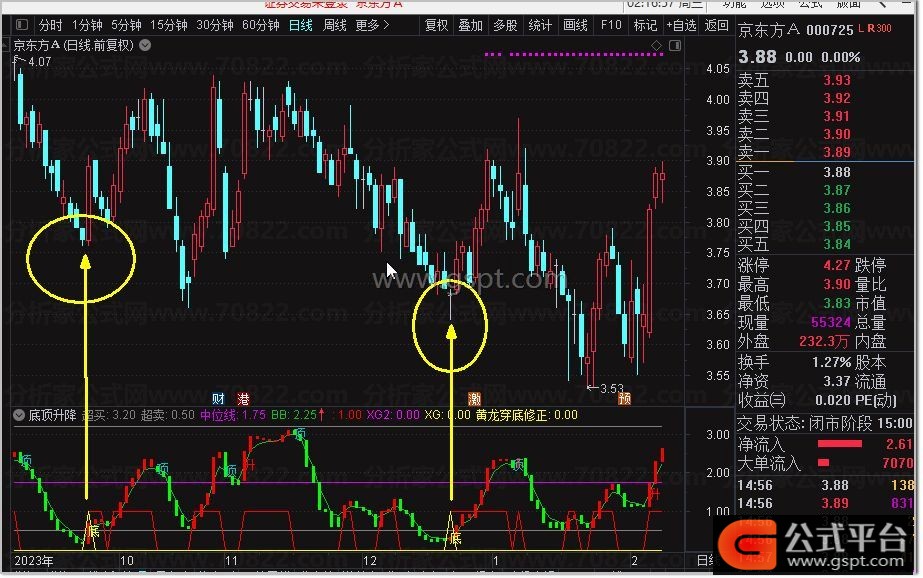
Task: Click the 买五 price 3.84
Action: (x=836, y=244)
